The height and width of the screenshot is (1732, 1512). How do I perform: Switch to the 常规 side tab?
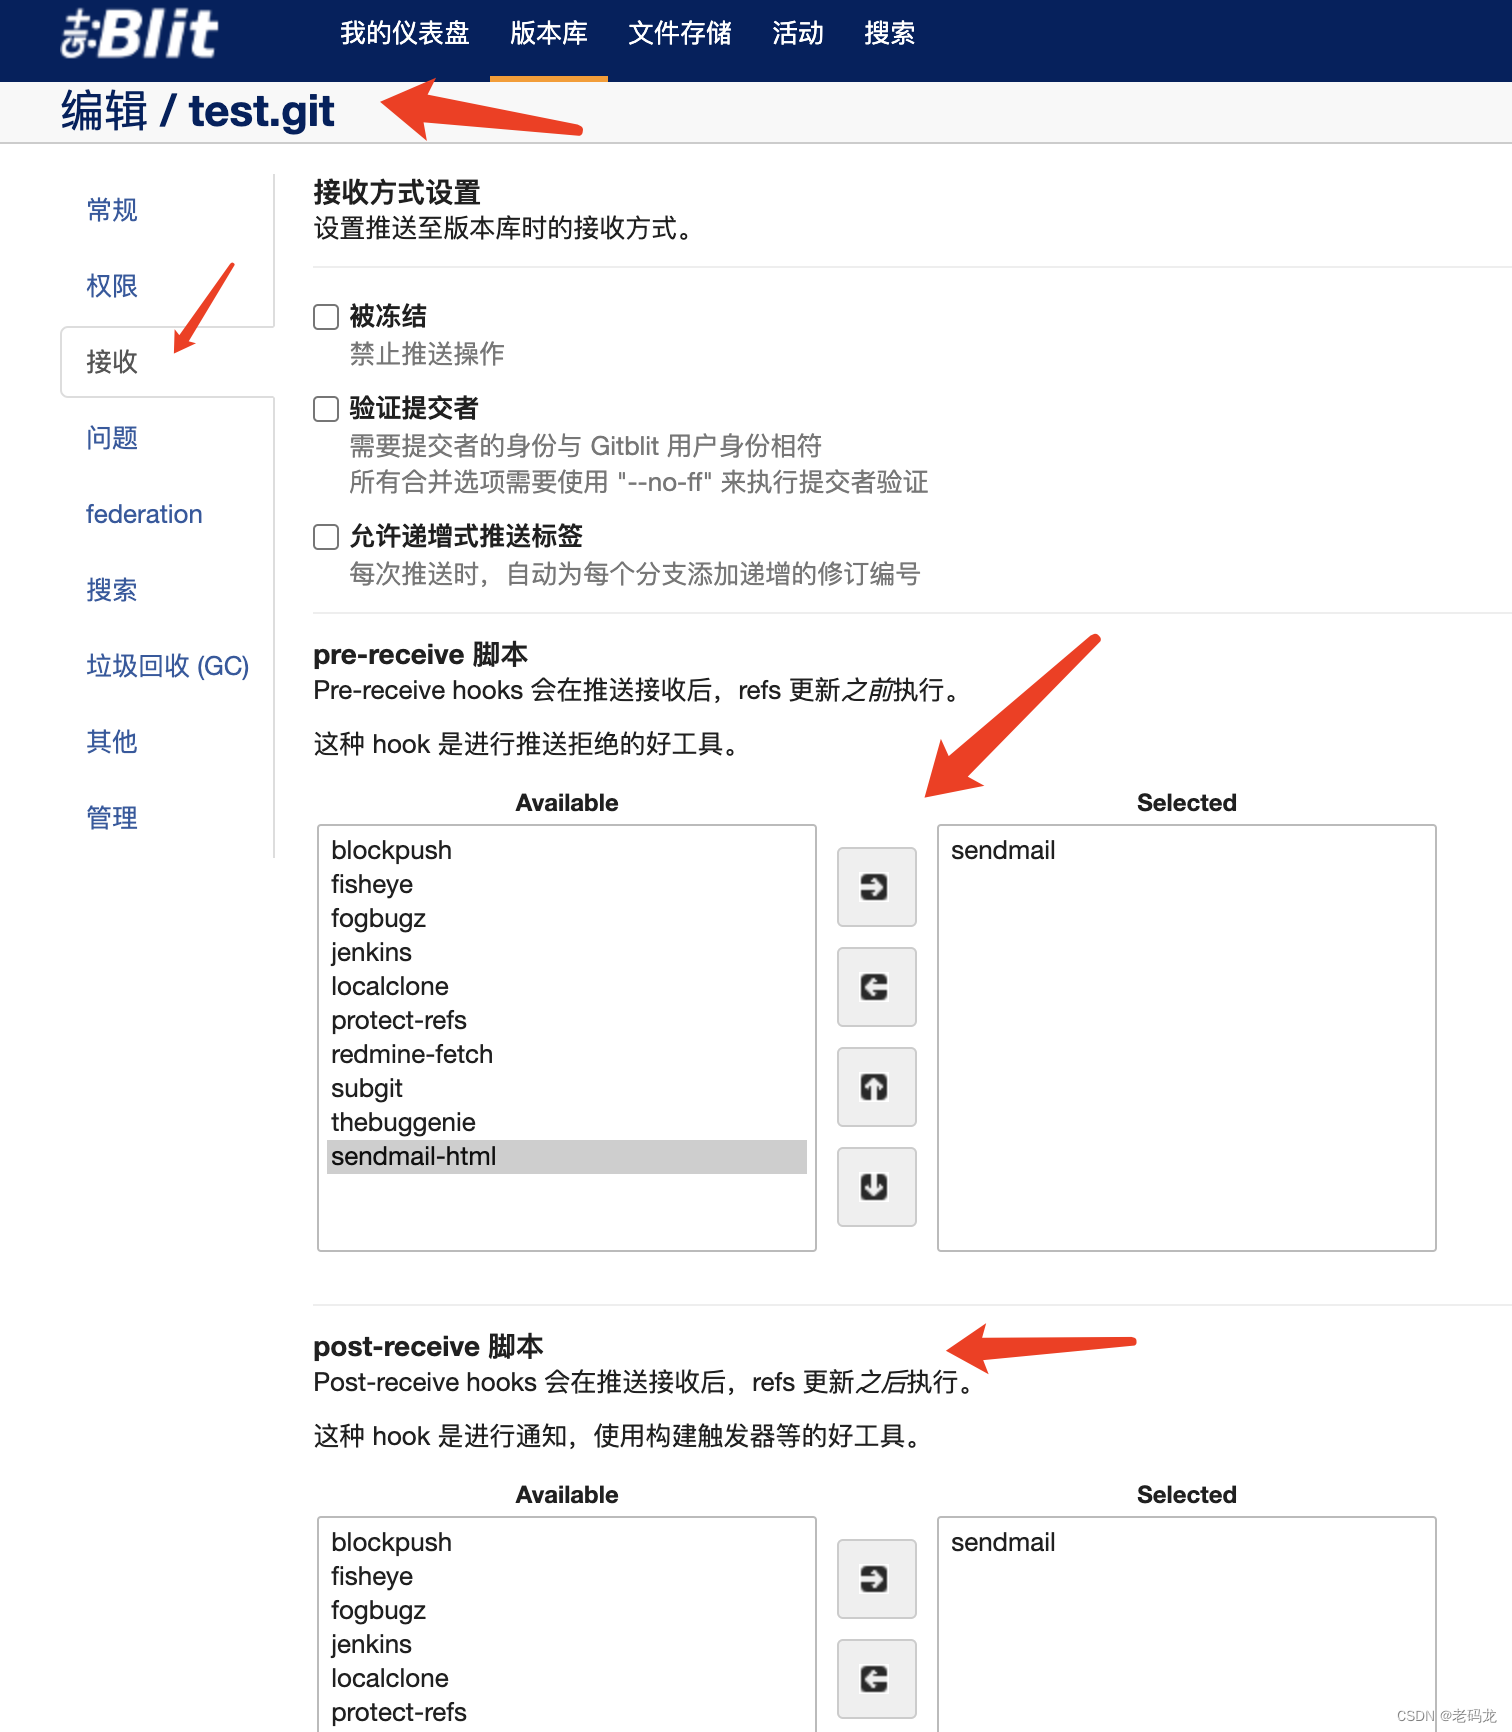tap(112, 210)
